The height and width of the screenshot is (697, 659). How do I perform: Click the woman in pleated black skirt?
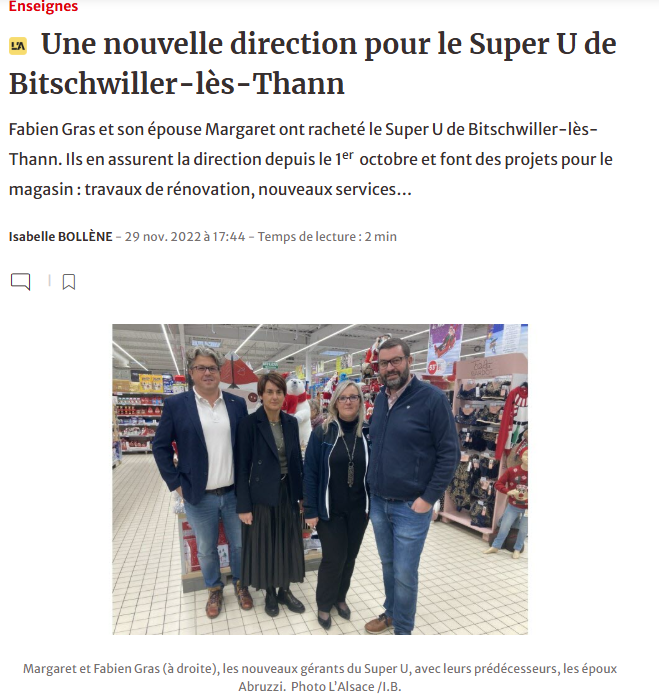pos(270,493)
